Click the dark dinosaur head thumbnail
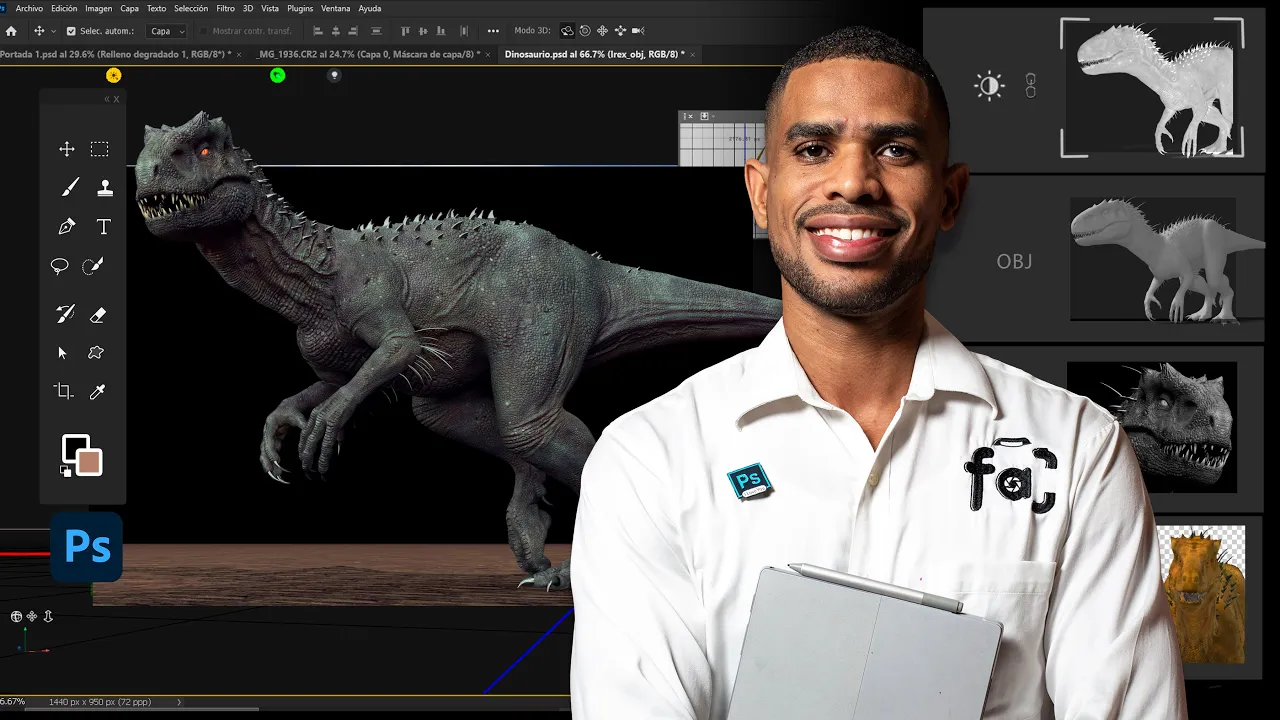 point(1152,425)
